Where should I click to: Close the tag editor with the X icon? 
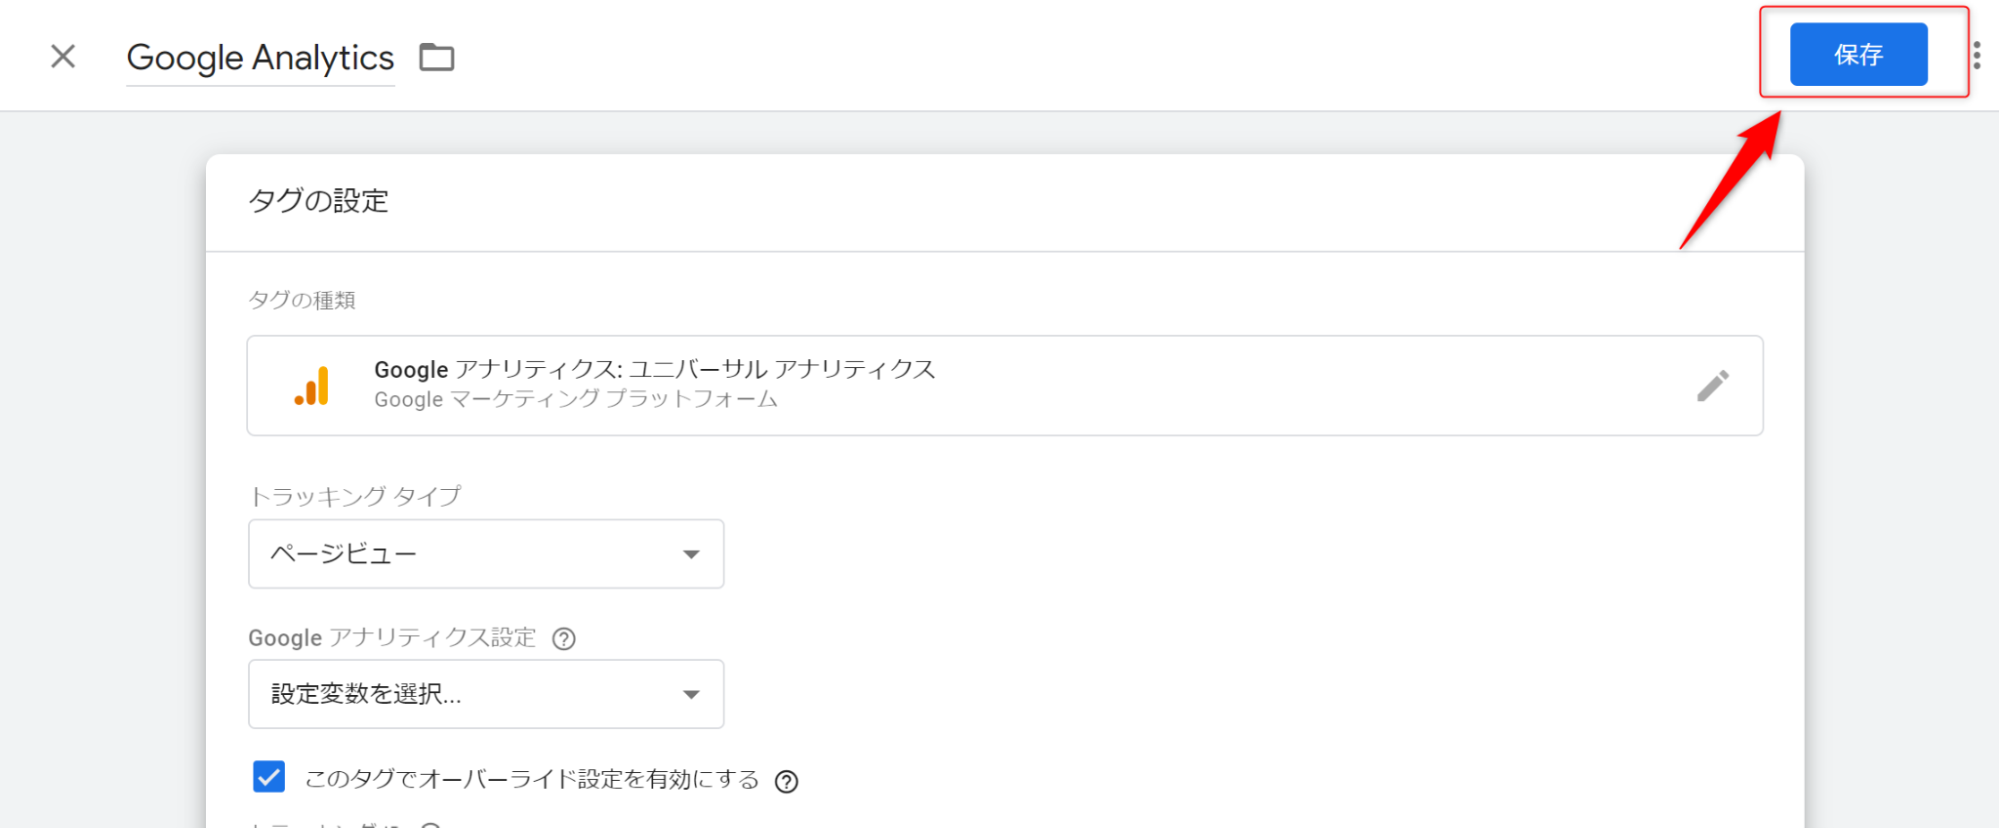[x=63, y=56]
